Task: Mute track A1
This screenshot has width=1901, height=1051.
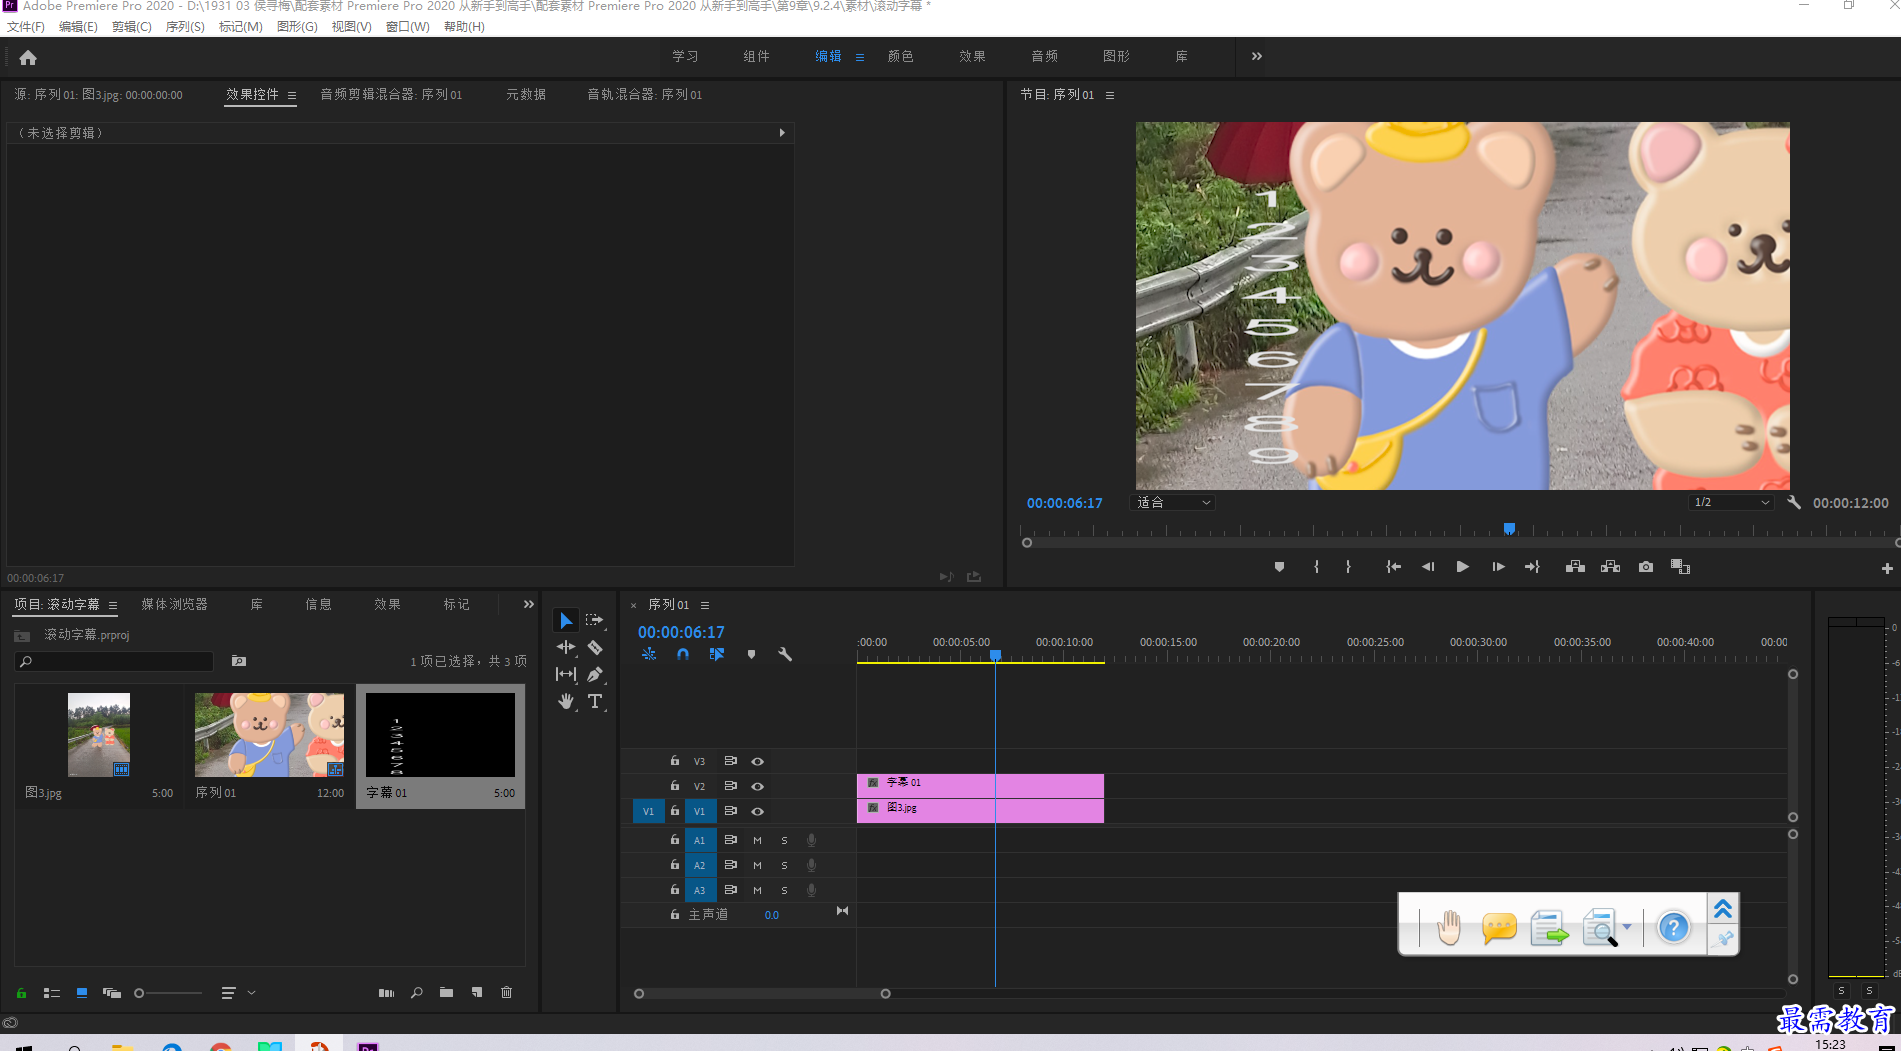Action: click(x=757, y=840)
